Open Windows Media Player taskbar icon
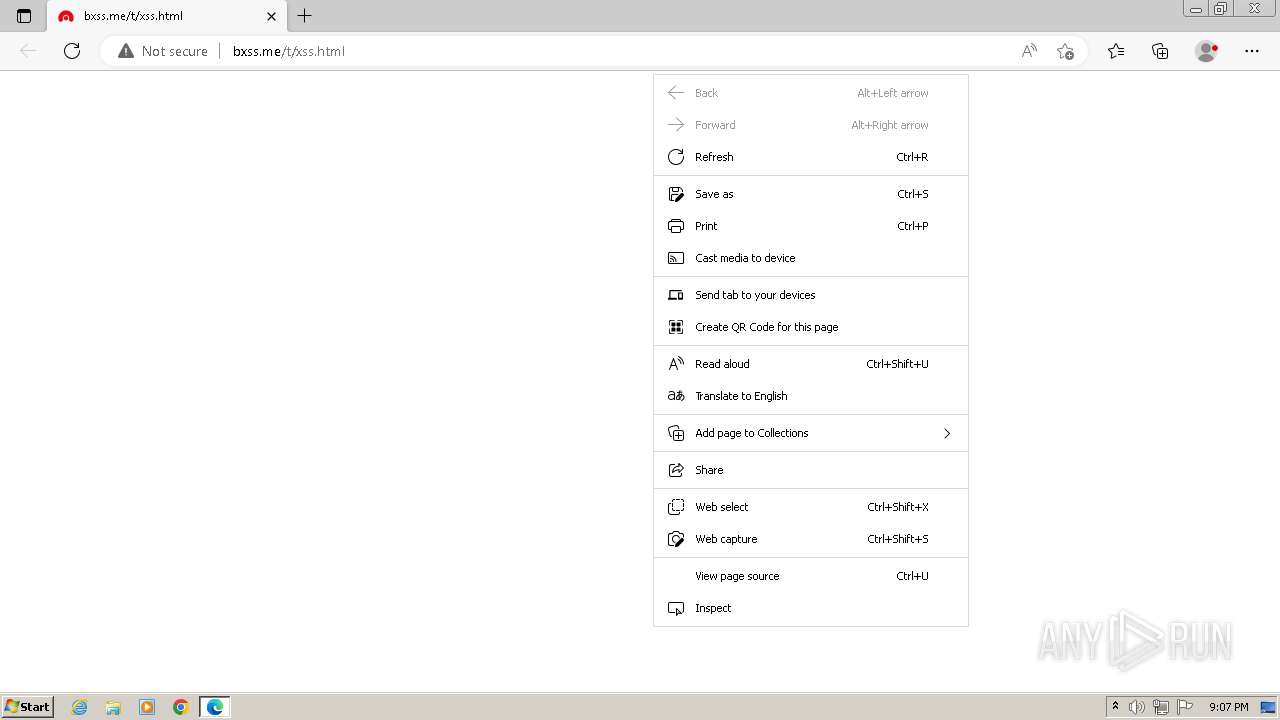 coord(147,707)
